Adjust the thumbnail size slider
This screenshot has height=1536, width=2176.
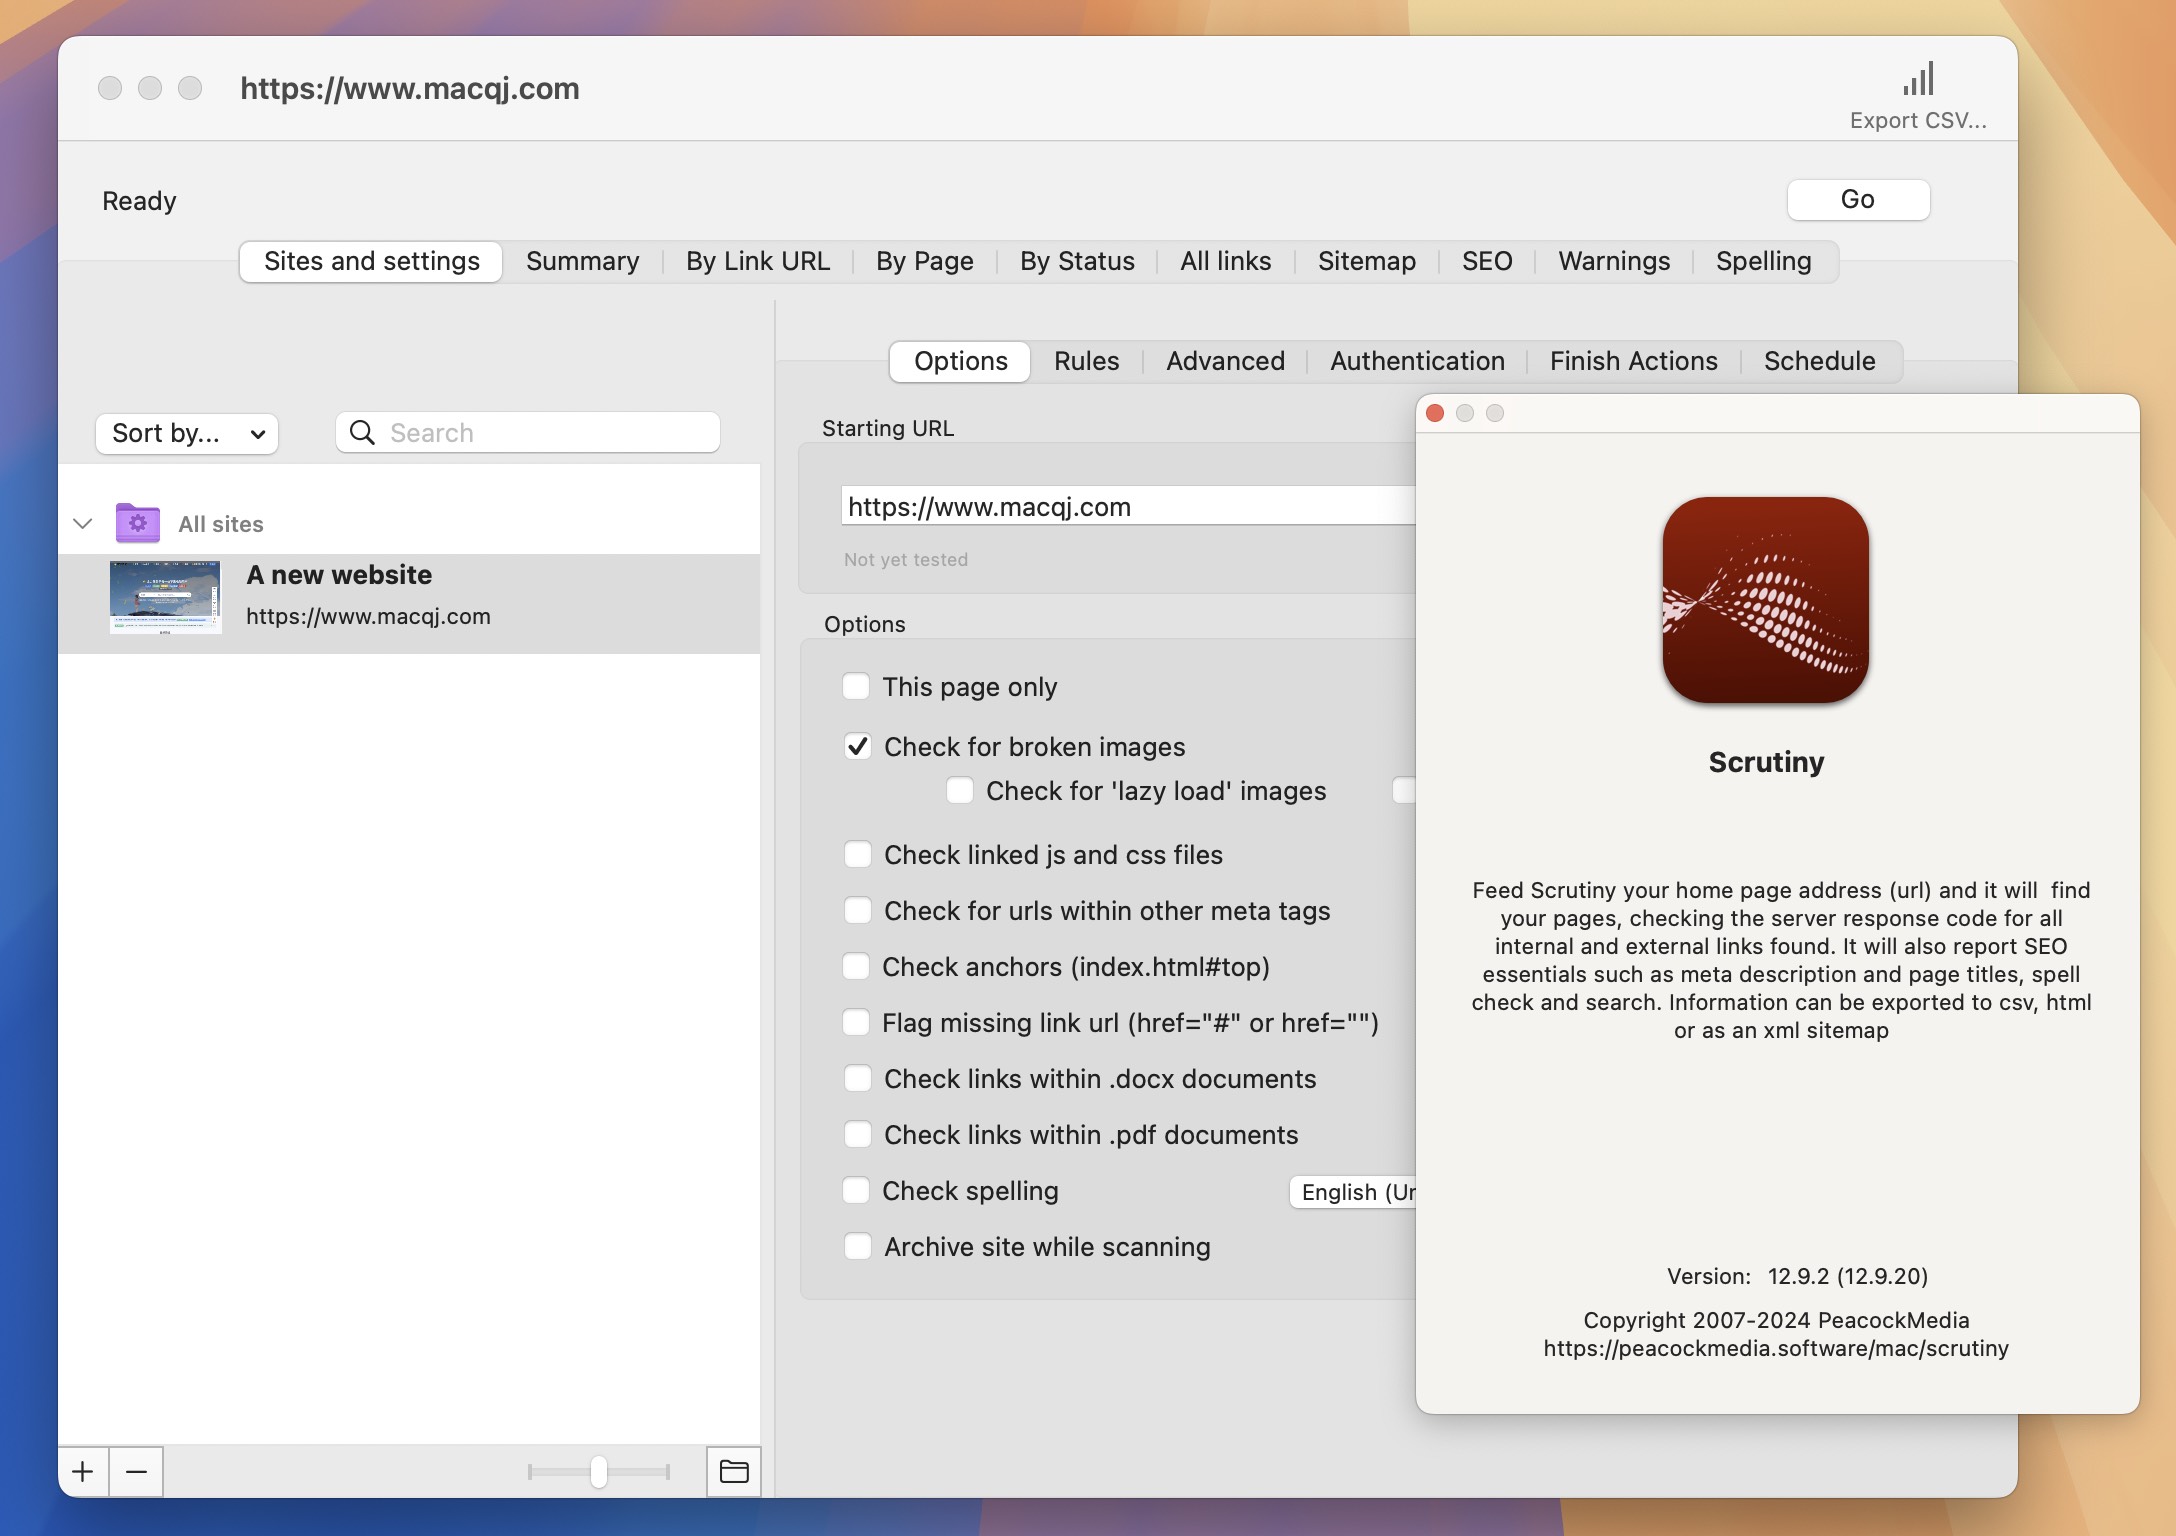click(x=599, y=1471)
